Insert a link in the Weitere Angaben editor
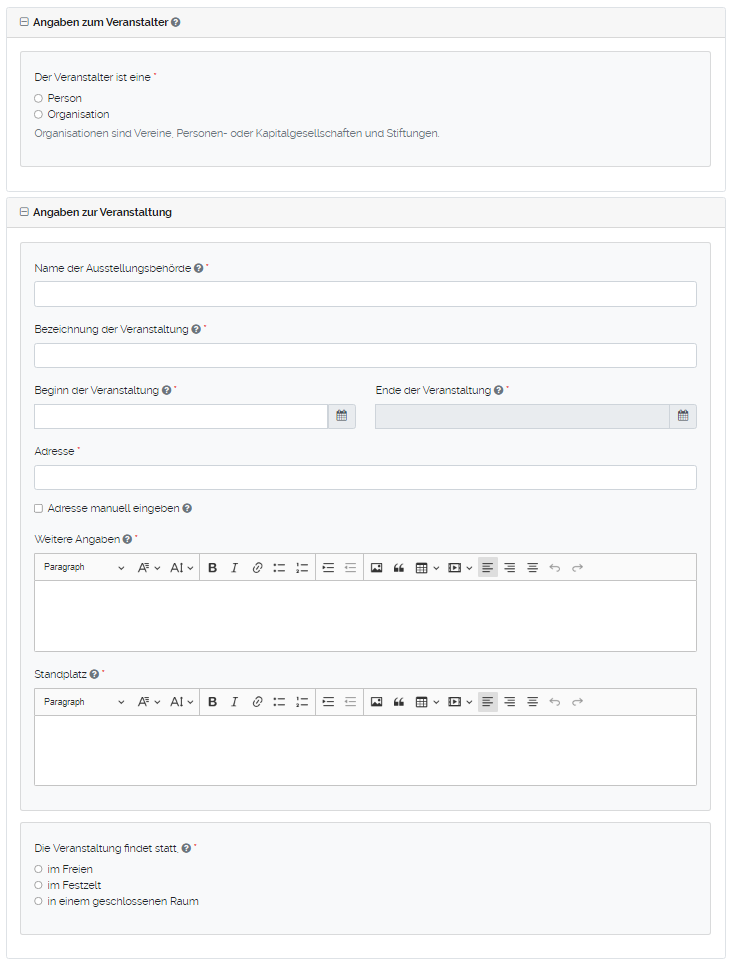The image size is (732, 964). 257,567
